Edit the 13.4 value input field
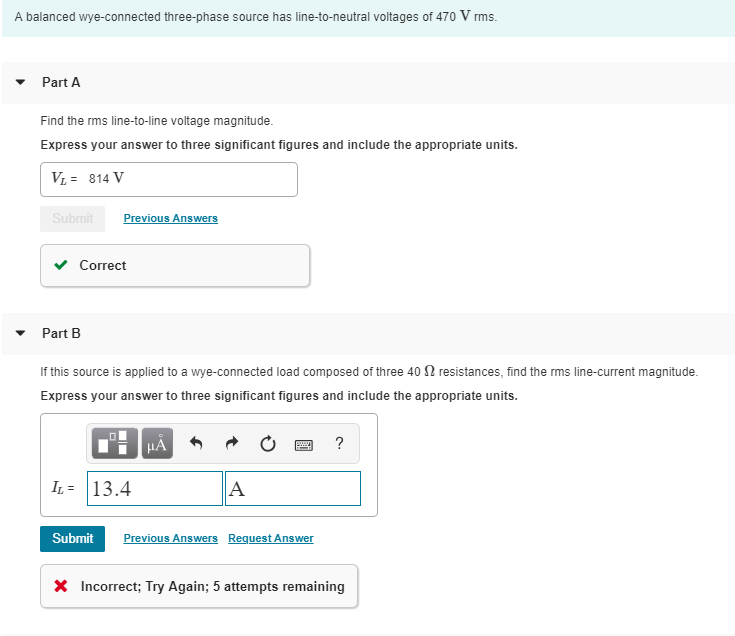 (x=155, y=488)
